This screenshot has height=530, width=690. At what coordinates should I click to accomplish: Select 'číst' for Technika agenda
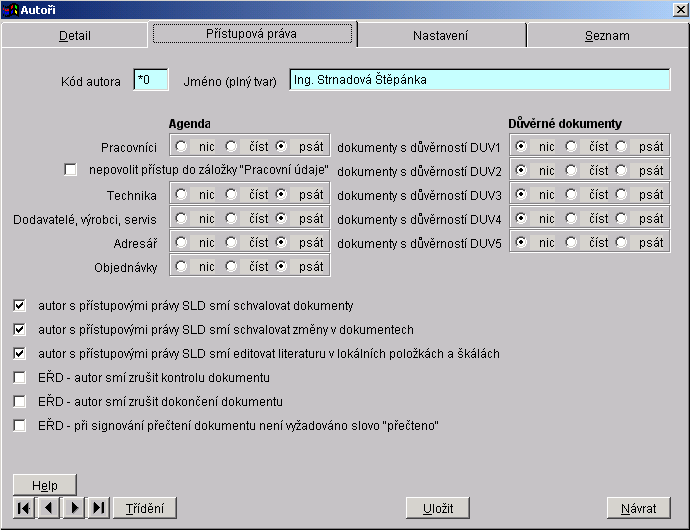pyautogui.click(x=232, y=194)
